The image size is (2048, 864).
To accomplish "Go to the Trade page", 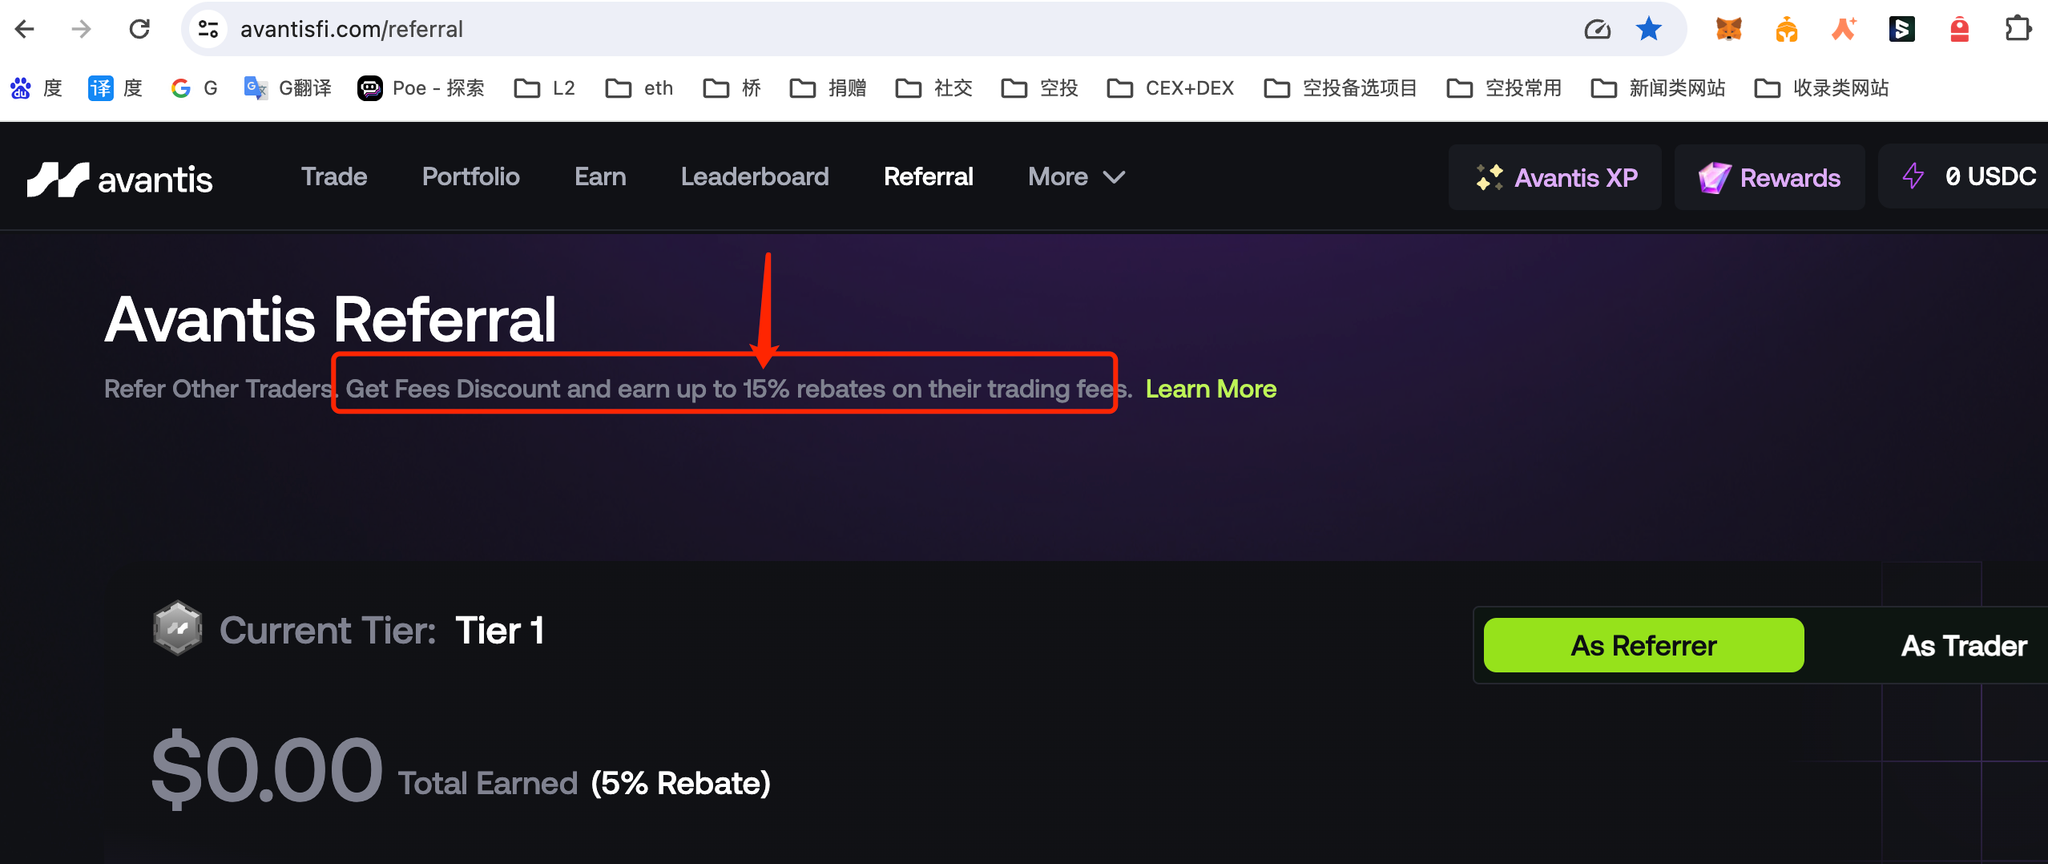I will (334, 177).
